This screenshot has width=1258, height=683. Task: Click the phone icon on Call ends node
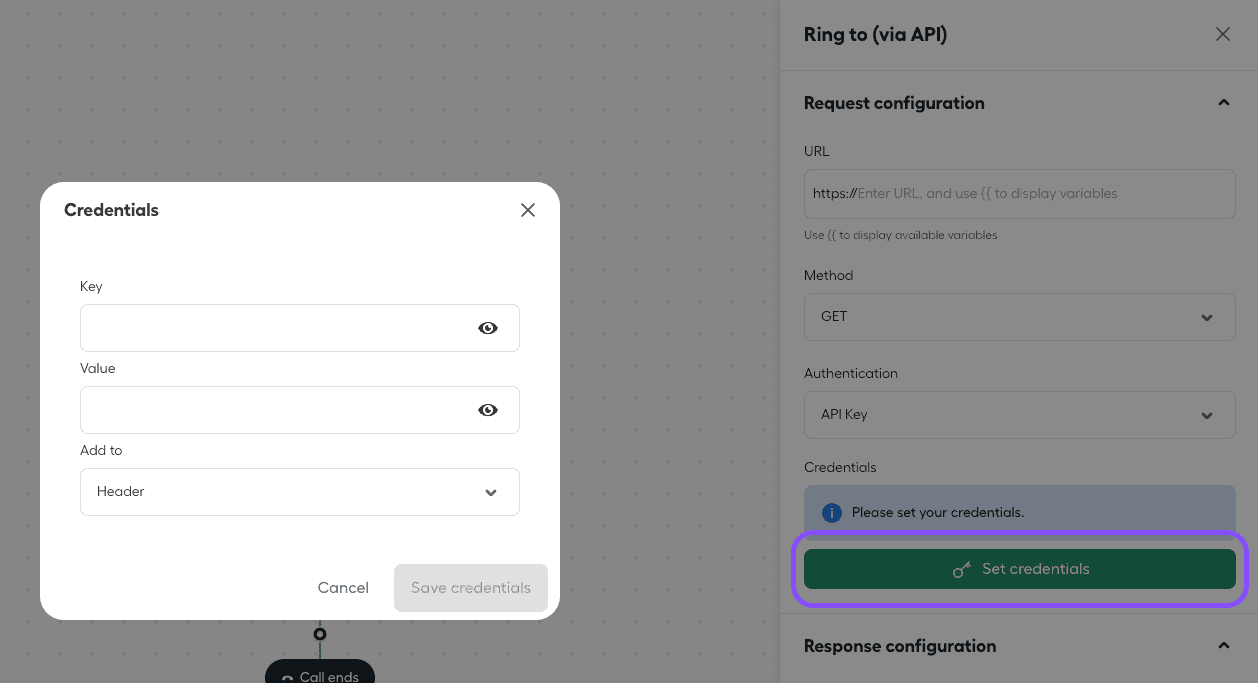[x=287, y=678]
